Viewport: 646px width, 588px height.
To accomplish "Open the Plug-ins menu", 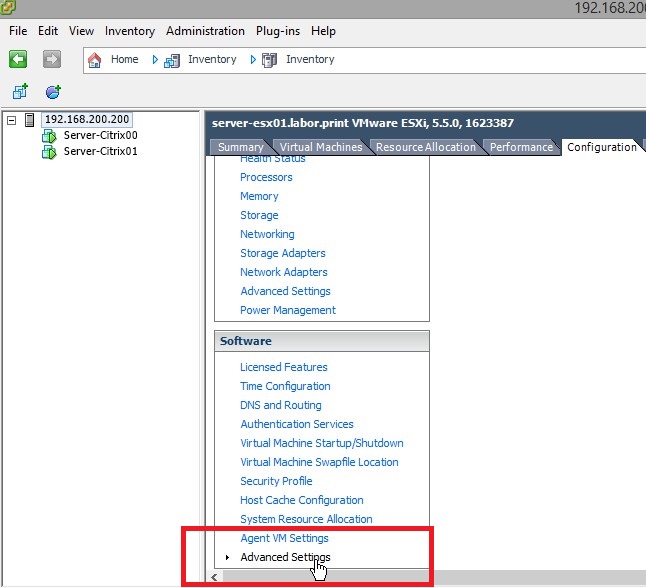I will pyautogui.click(x=279, y=31).
